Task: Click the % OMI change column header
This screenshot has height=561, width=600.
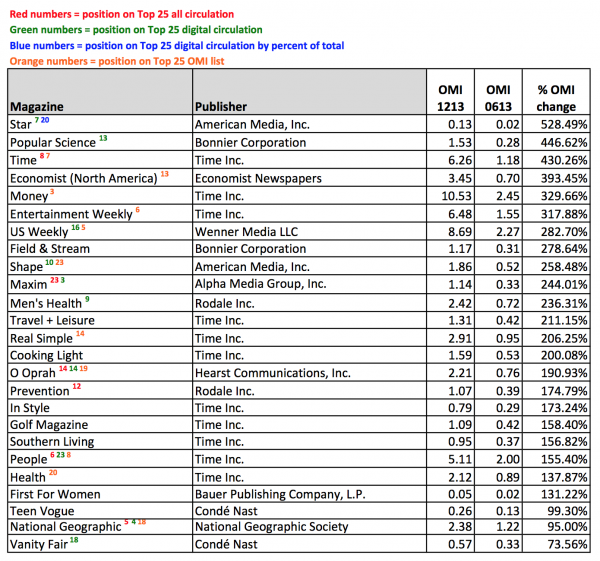Action: coord(555,97)
